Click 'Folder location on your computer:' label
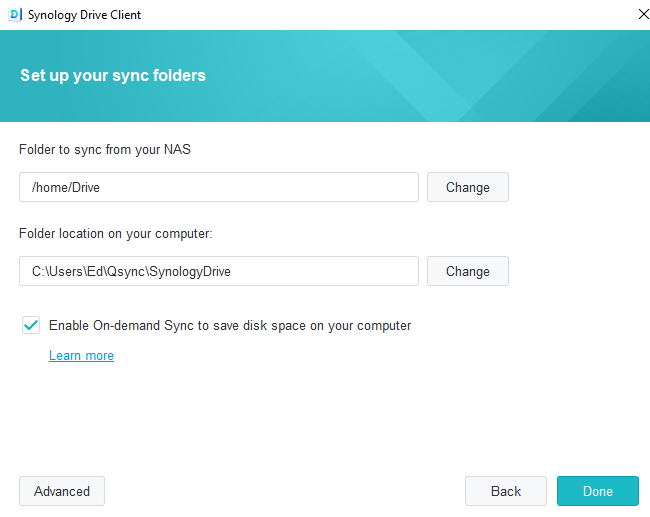The width and height of the screenshot is (650, 517). coord(116,233)
